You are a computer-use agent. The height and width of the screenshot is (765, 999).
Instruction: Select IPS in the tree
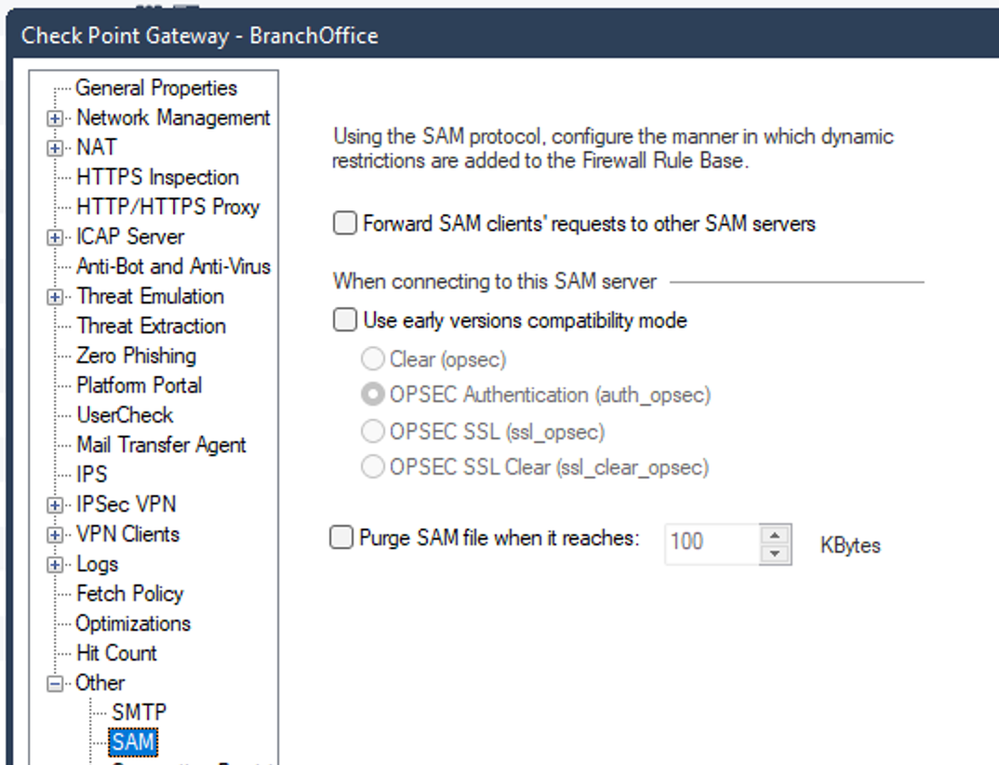click(92, 475)
